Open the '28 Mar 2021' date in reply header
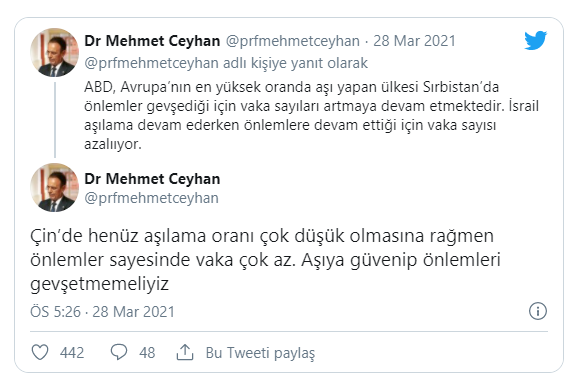Image resolution: width=579 pixels, height=386 pixels. click(414, 41)
